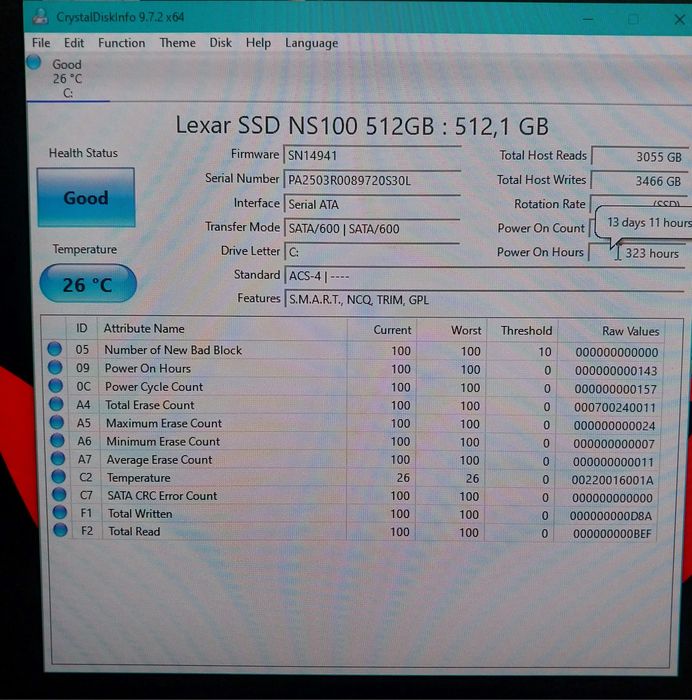
Task: Click the Interface field Serial ATA
Action: coord(372,204)
